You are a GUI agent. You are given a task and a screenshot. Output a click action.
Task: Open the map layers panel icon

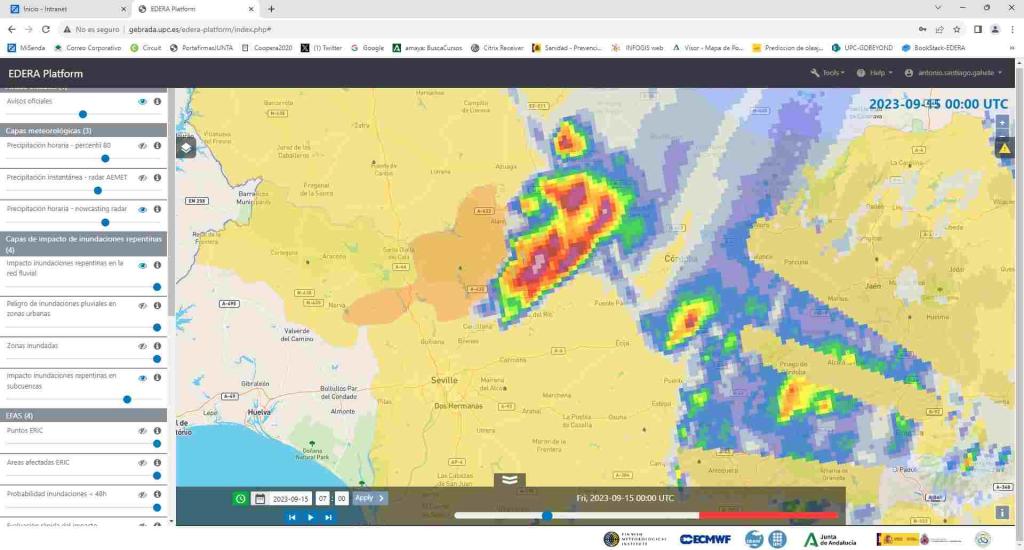pyautogui.click(x=186, y=148)
